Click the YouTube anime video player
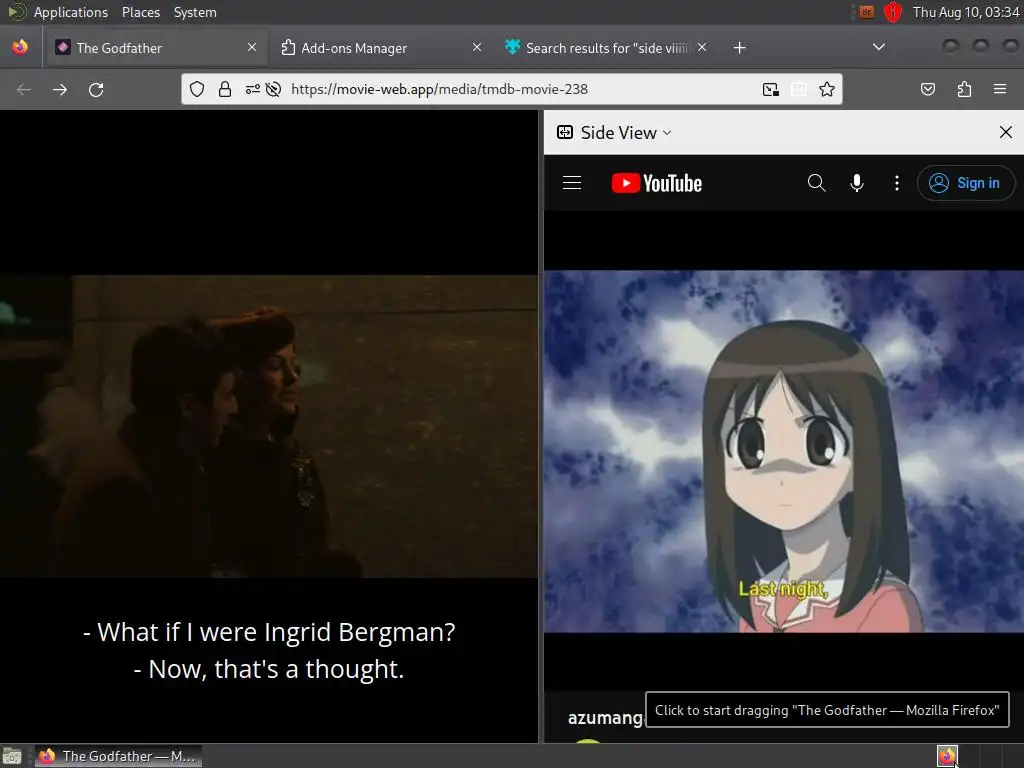This screenshot has height=768, width=1024. tap(784, 451)
